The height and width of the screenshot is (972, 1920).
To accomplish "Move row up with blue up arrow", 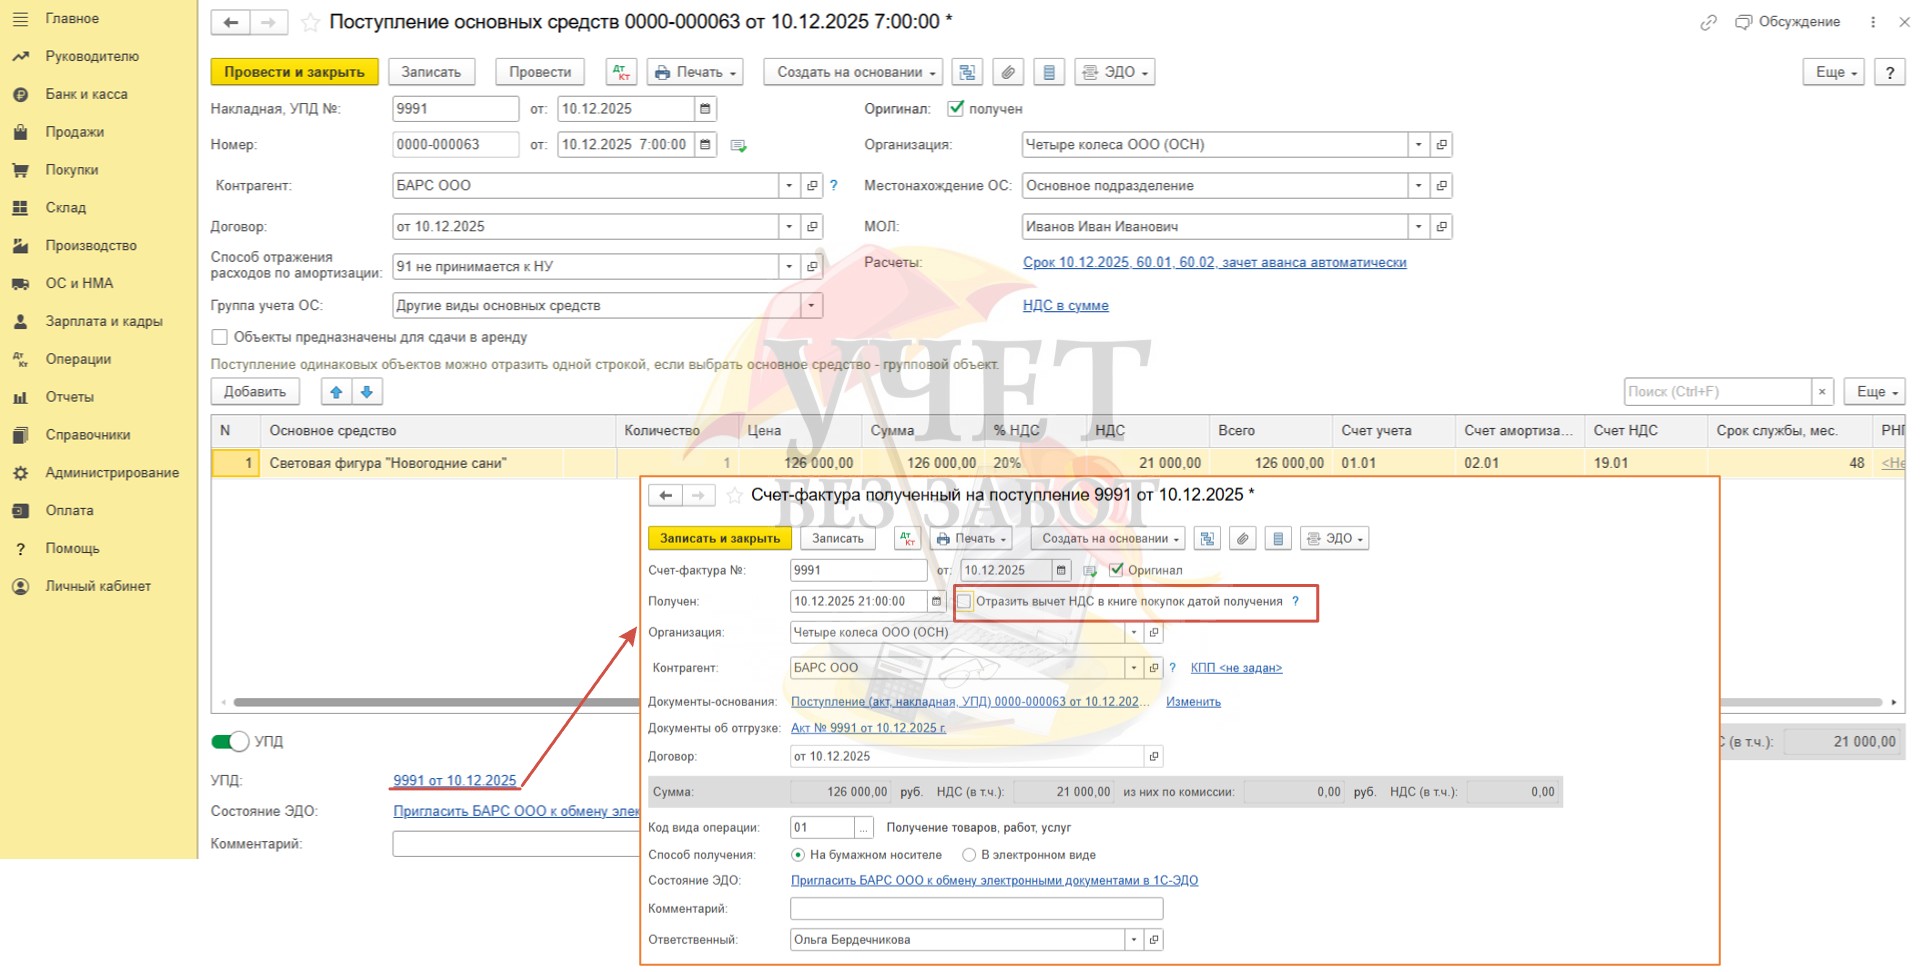I will pyautogui.click(x=336, y=392).
